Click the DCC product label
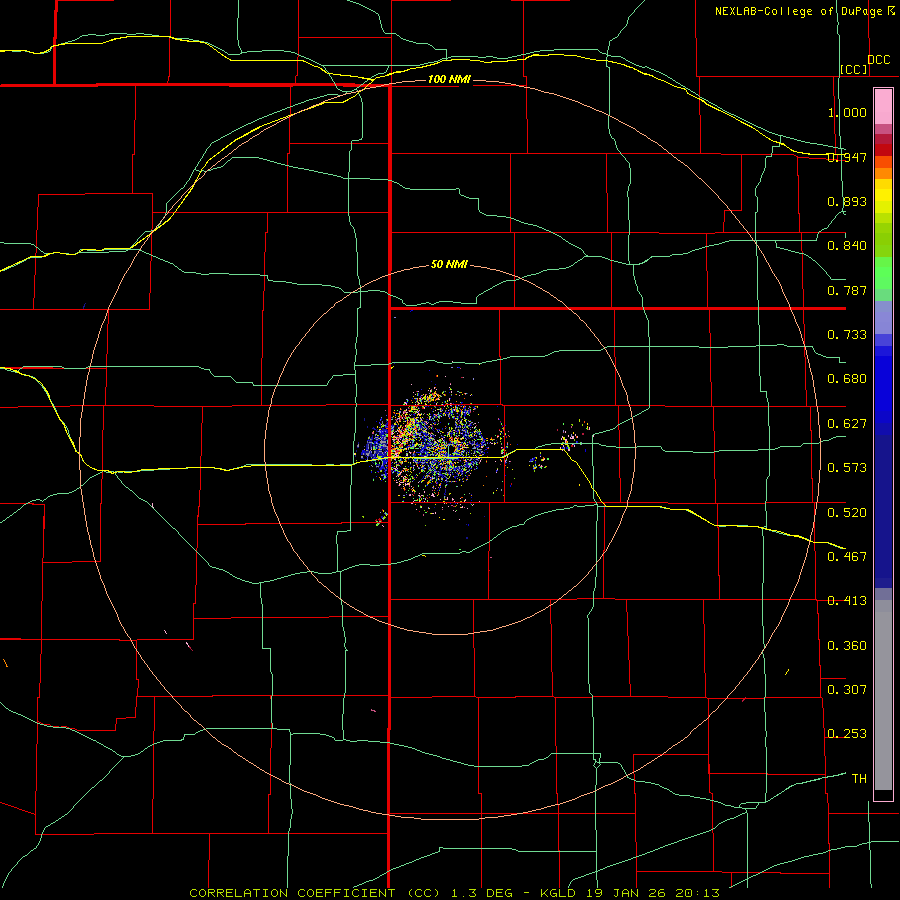 879,60
